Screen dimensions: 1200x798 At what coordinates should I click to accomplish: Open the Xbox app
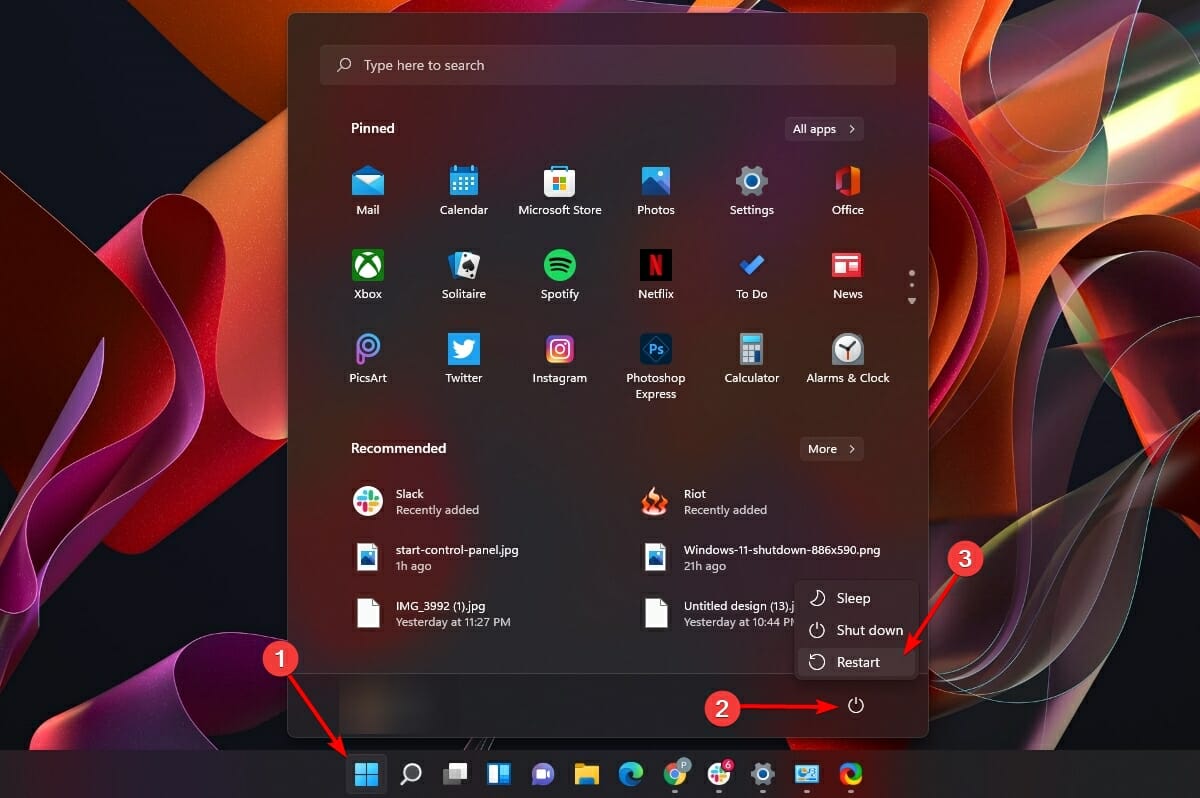pos(367,274)
